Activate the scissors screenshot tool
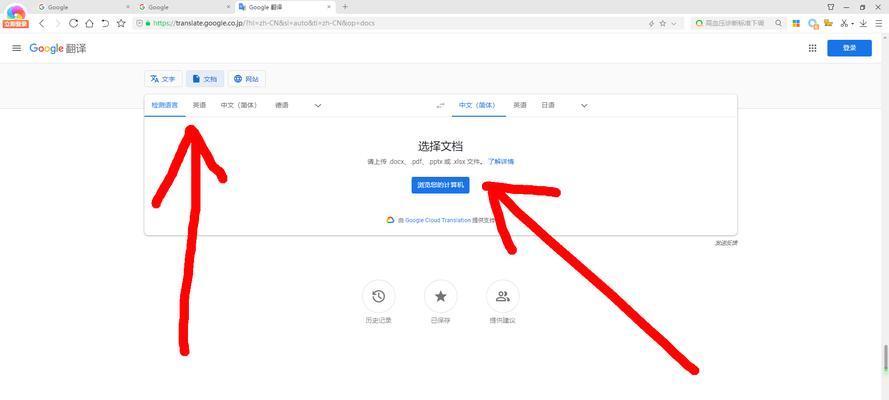 tap(844, 23)
